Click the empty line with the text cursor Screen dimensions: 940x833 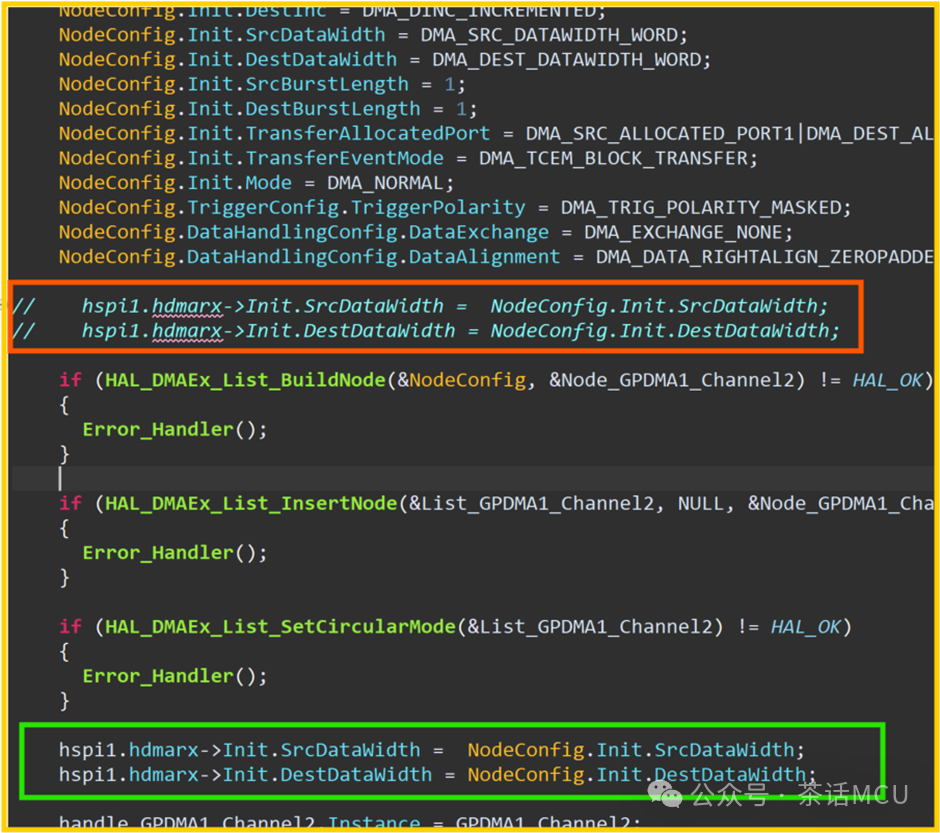[x=472, y=479]
